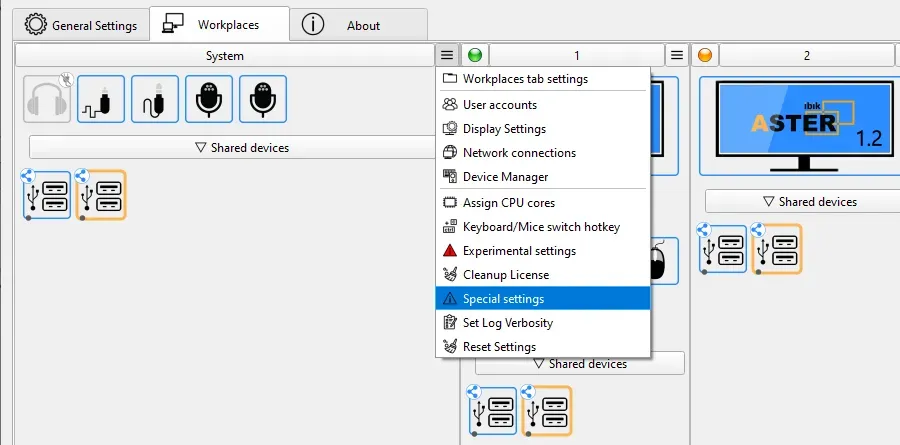Select Assign CPU cores menu item
The width and height of the screenshot is (900, 445).
point(543,203)
